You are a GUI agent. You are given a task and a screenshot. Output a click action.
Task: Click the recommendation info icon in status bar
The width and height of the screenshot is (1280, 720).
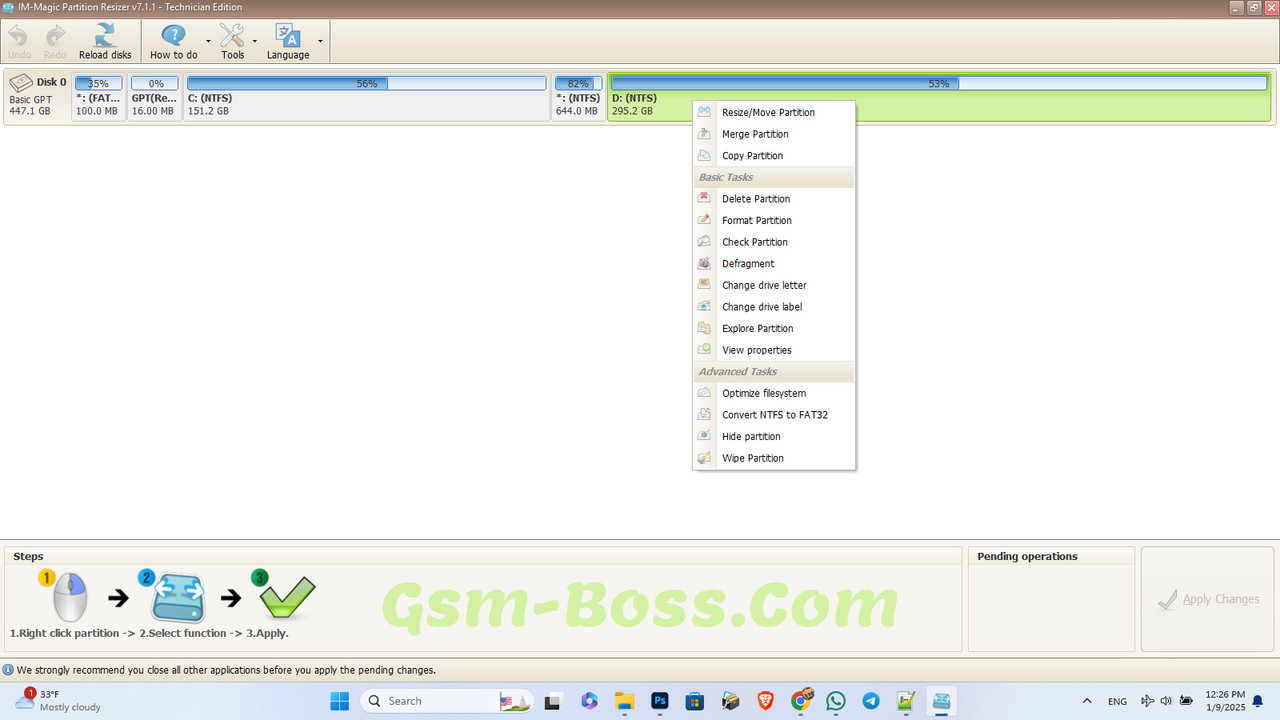pyautogui.click(x=8, y=670)
